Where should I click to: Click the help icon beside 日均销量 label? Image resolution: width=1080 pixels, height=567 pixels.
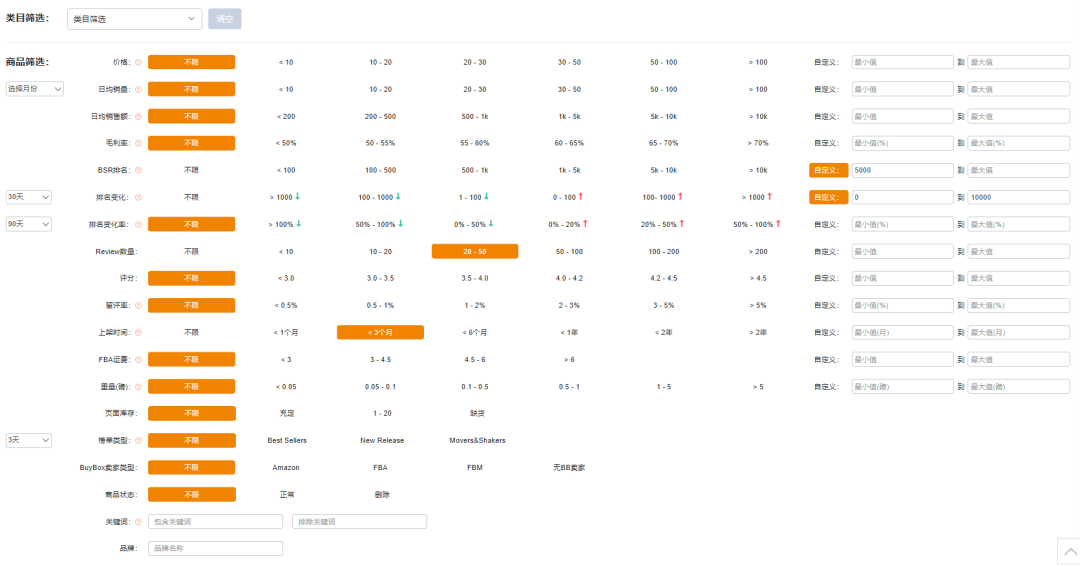(138, 90)
